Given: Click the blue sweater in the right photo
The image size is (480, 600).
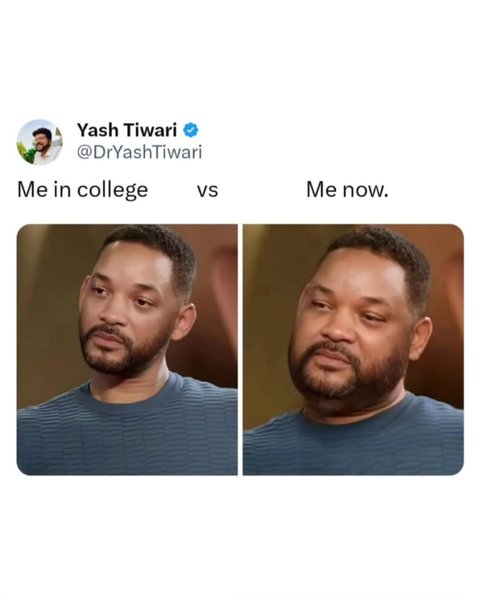Looking at the screenshot, I should 353,440.
